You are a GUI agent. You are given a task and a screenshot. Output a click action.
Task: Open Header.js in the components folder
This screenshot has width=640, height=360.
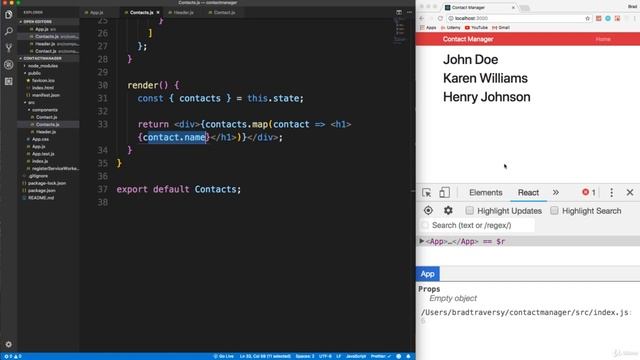point(46,132)
